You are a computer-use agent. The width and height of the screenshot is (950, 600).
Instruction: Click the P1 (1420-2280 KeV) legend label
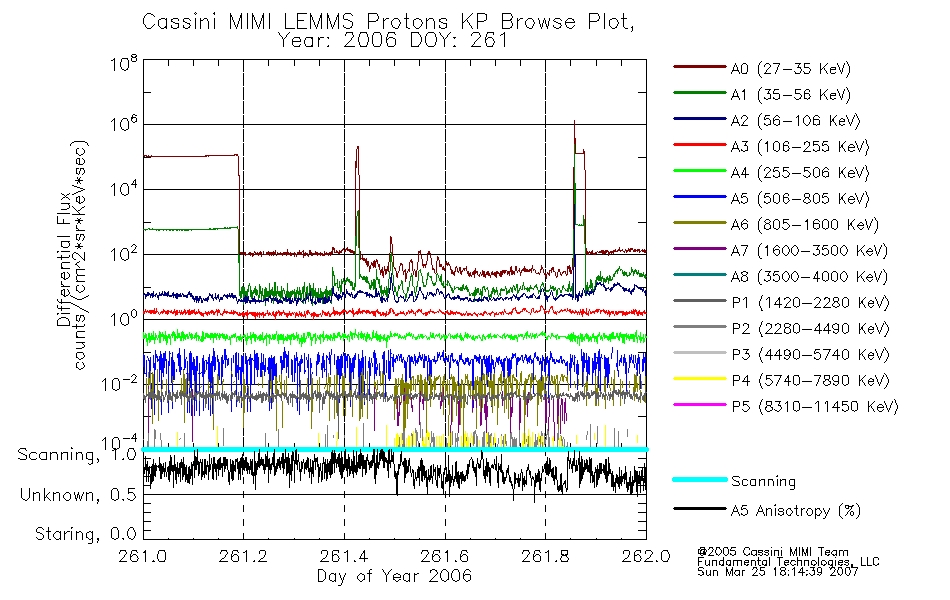click(x=810, y=303)
